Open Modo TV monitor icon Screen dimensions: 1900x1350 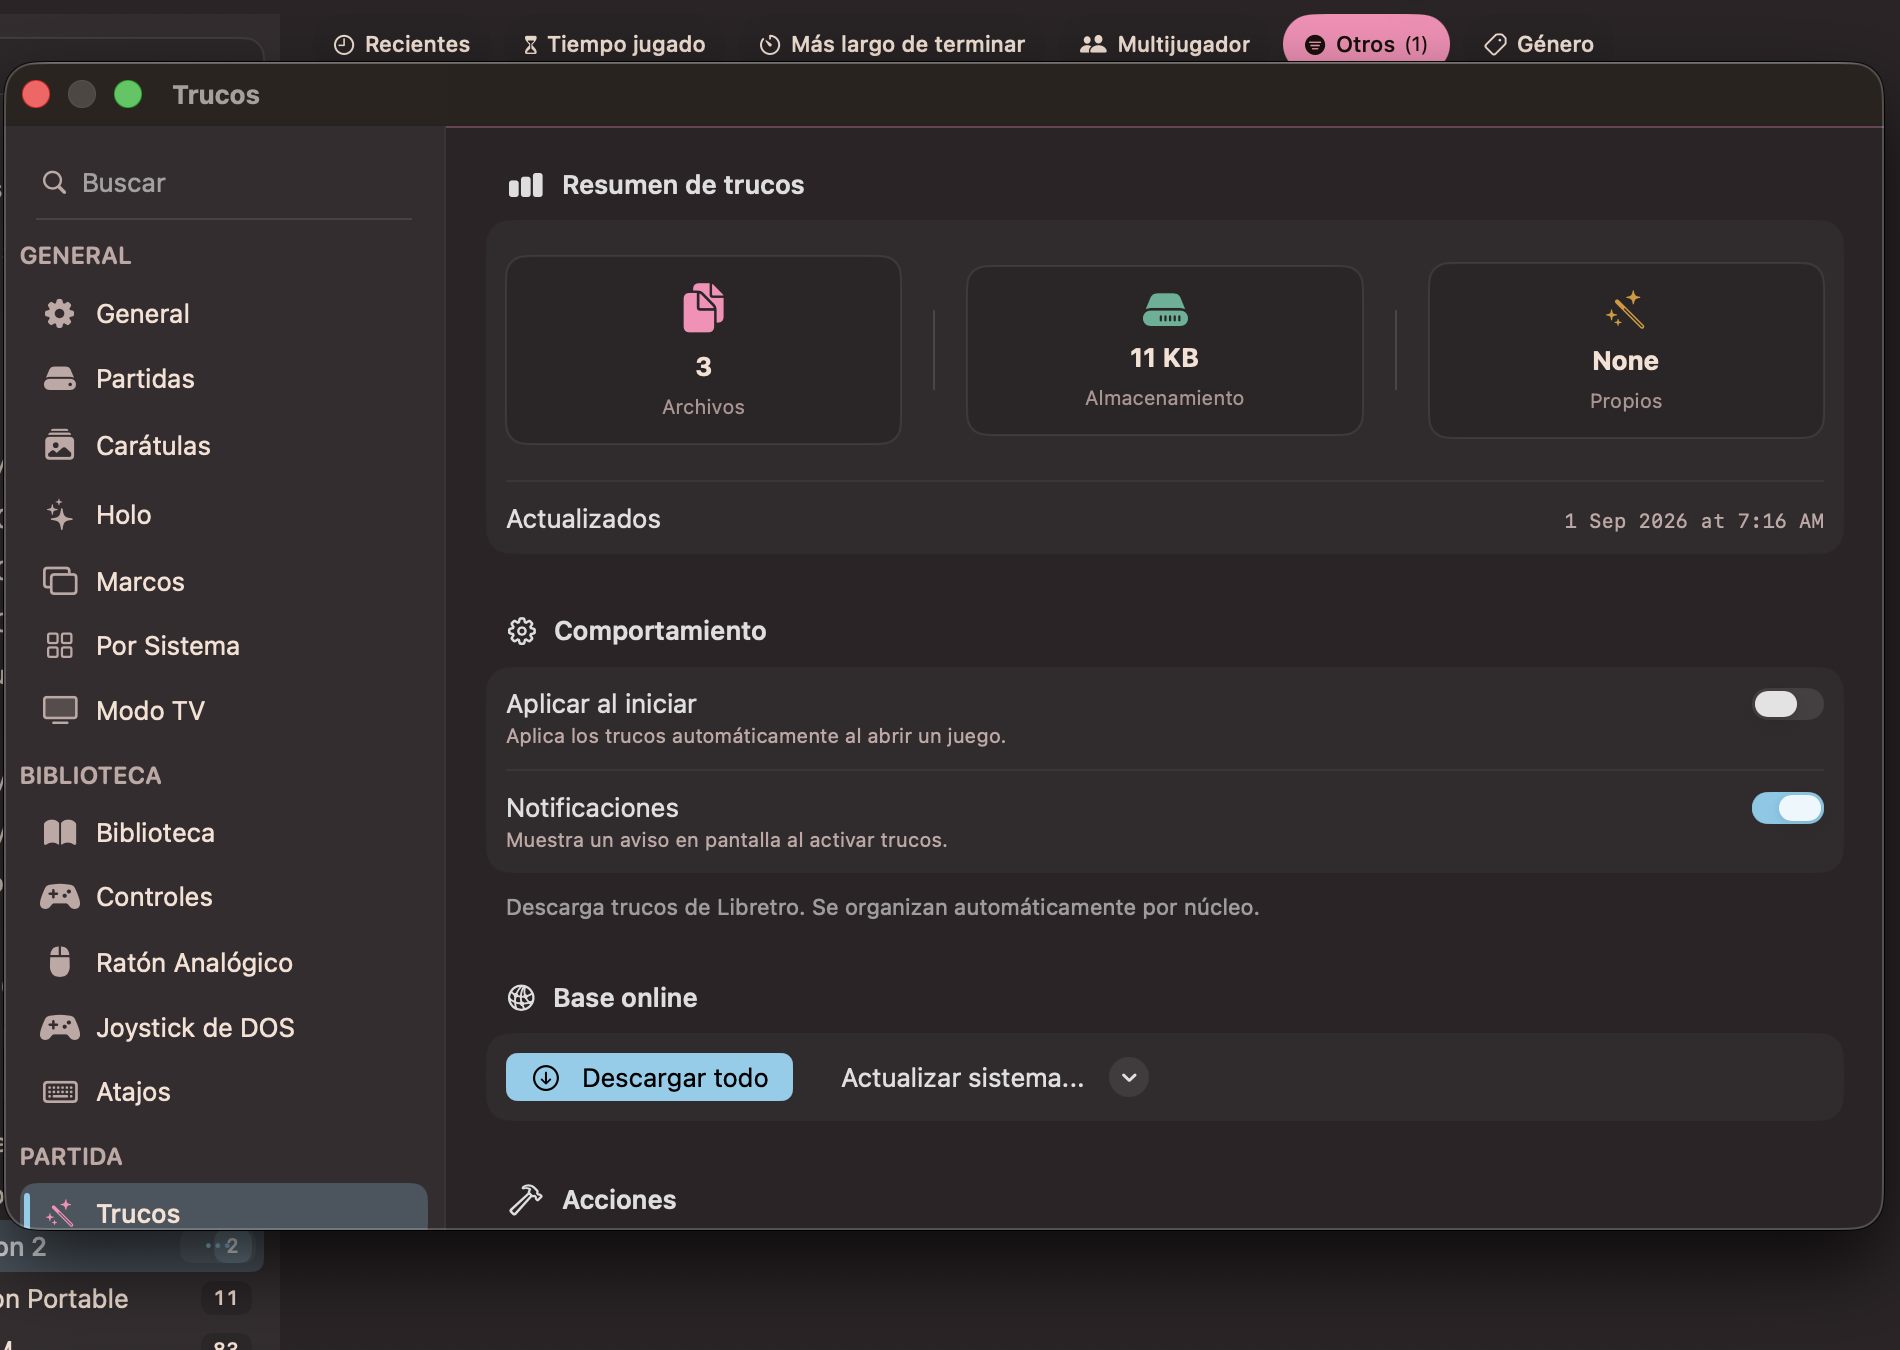point(60,710)
